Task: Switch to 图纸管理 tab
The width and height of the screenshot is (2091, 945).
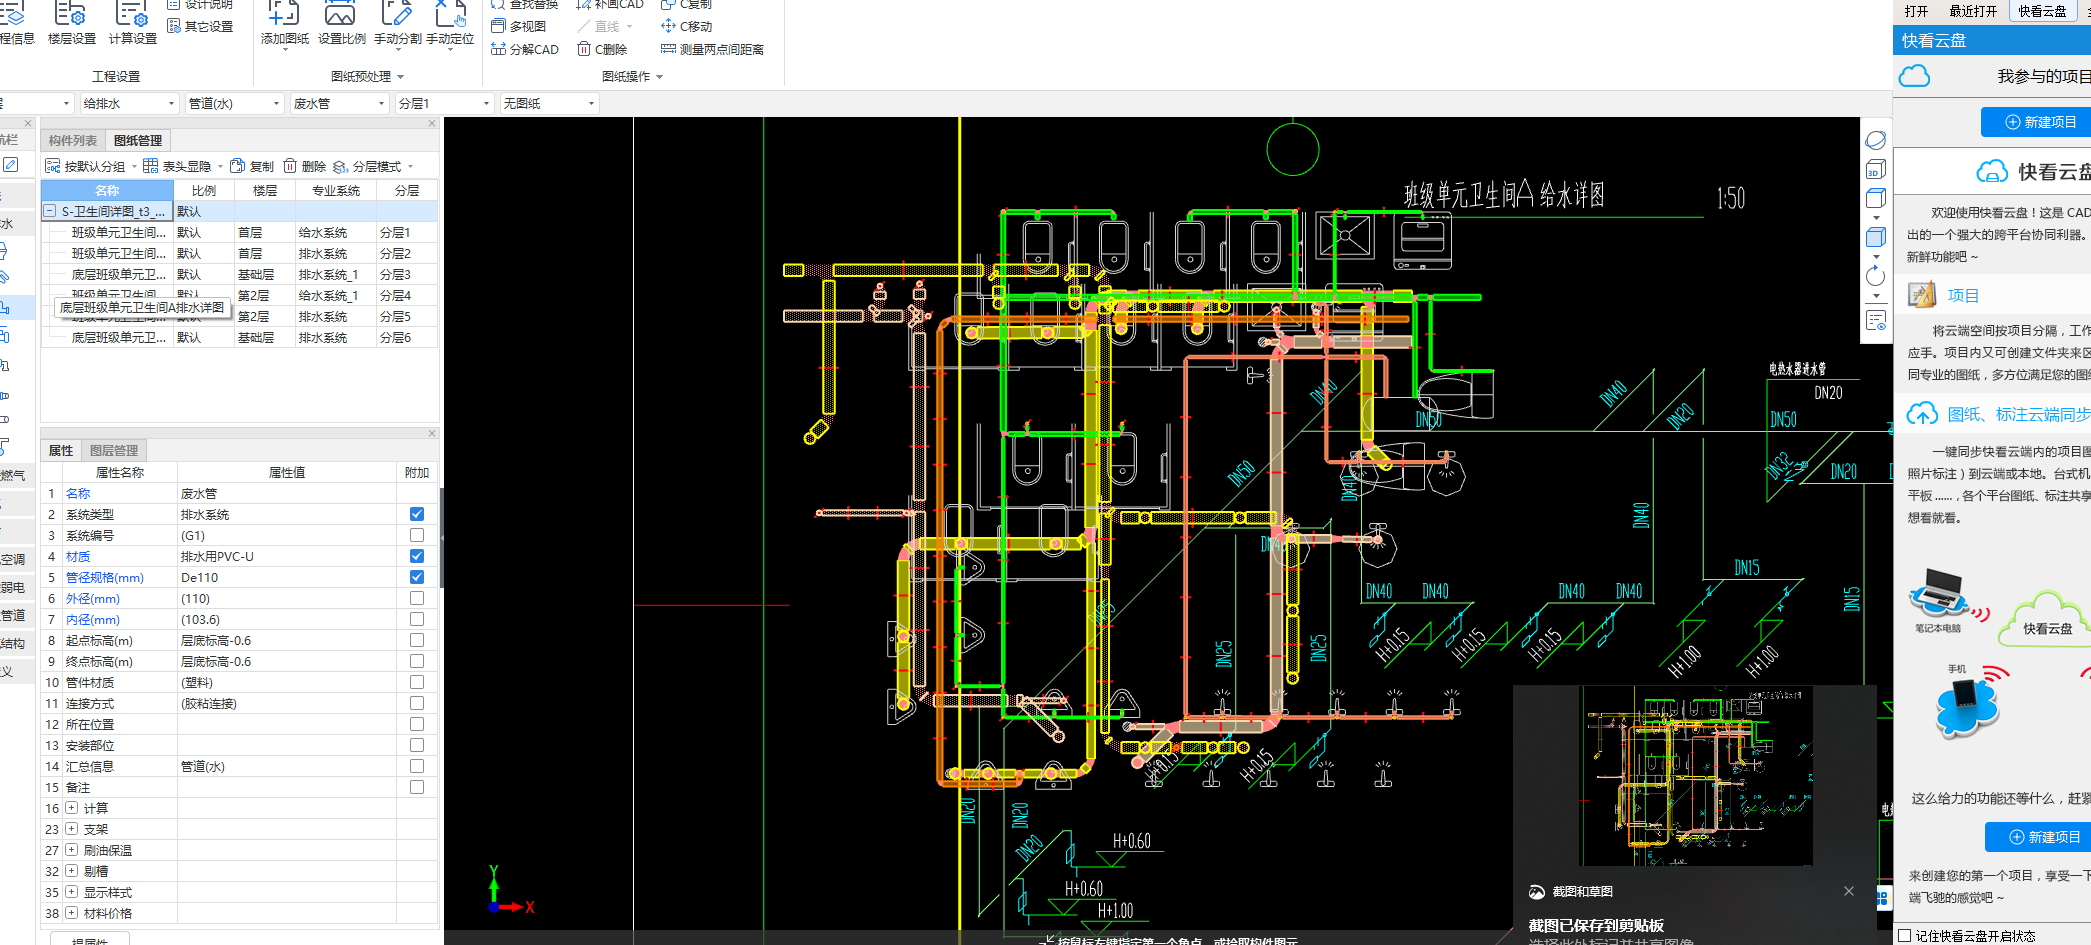Action: pyautogui.click(x=138, y=141)
